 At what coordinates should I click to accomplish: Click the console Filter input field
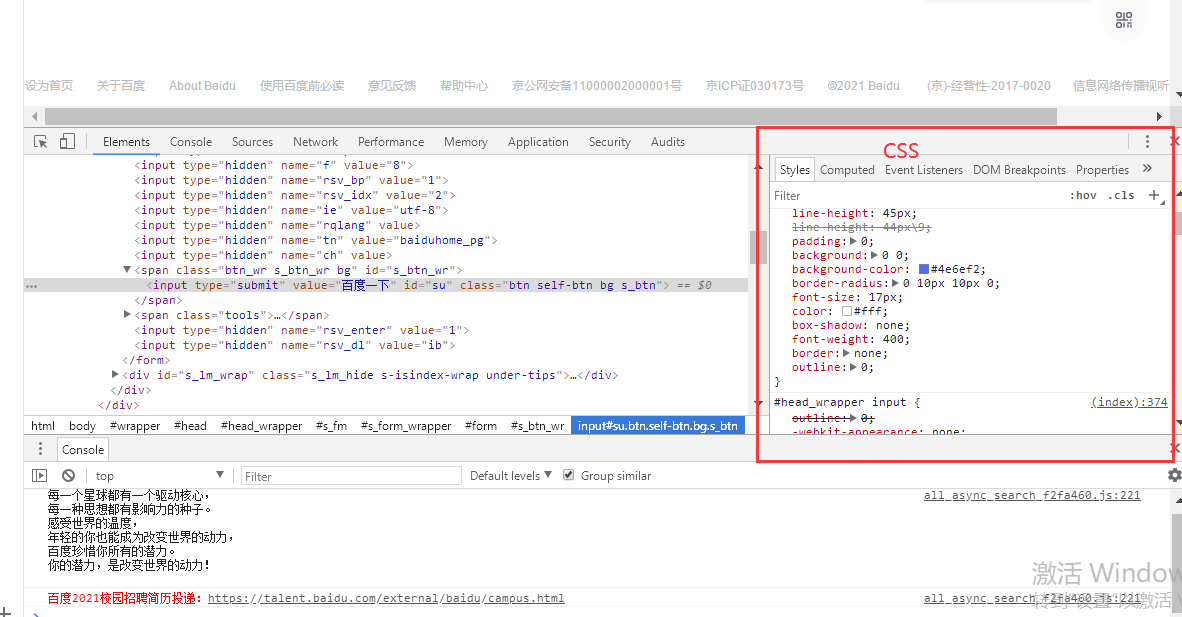351,476
